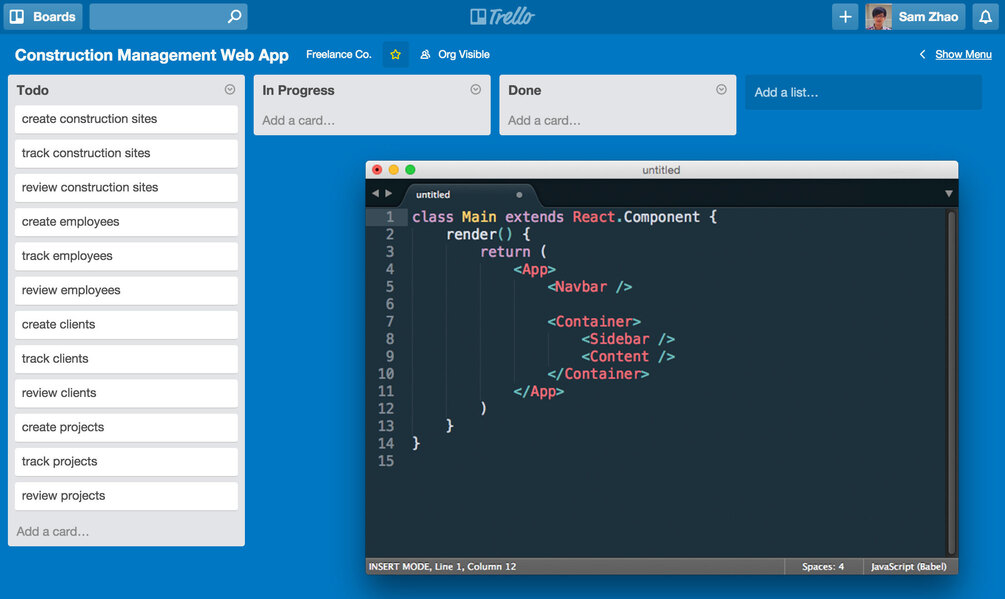Viewport: 1005px width, 599px height.
Task: Click the Org Visible people icon
Action: coord(425,54)
